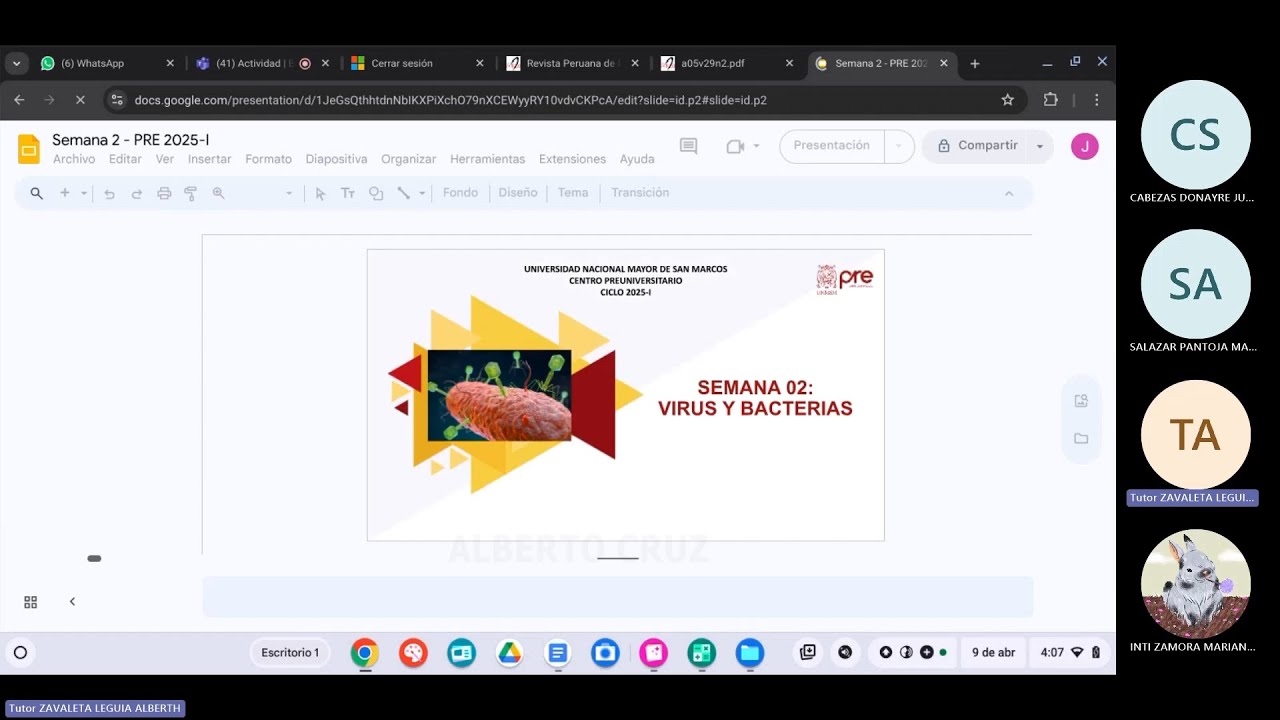Open the side panel folder icon
The width and height of the screenshot is (1280, 720).
coord(1081,439)
